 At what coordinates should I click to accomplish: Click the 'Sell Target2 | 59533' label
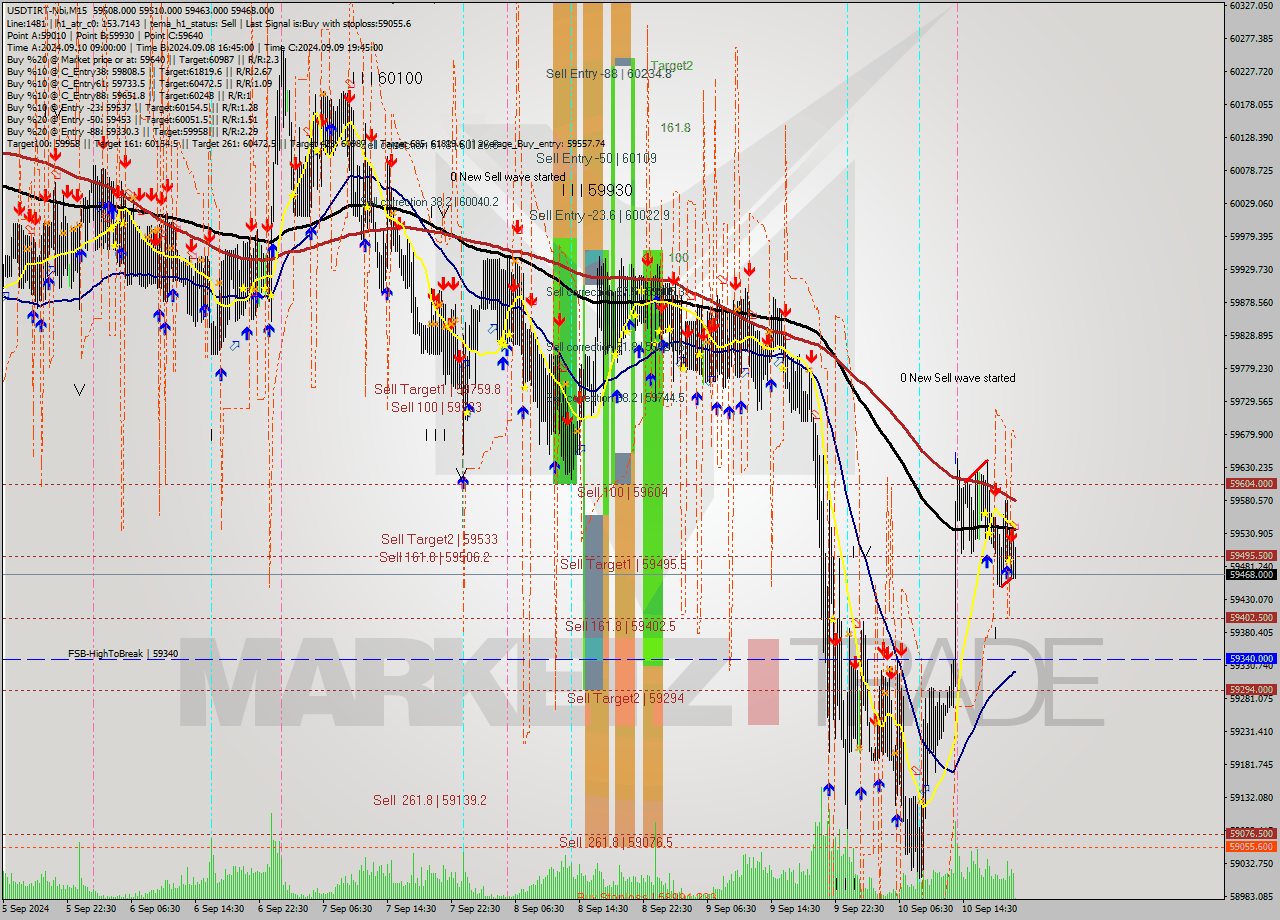tap(439, 539)
